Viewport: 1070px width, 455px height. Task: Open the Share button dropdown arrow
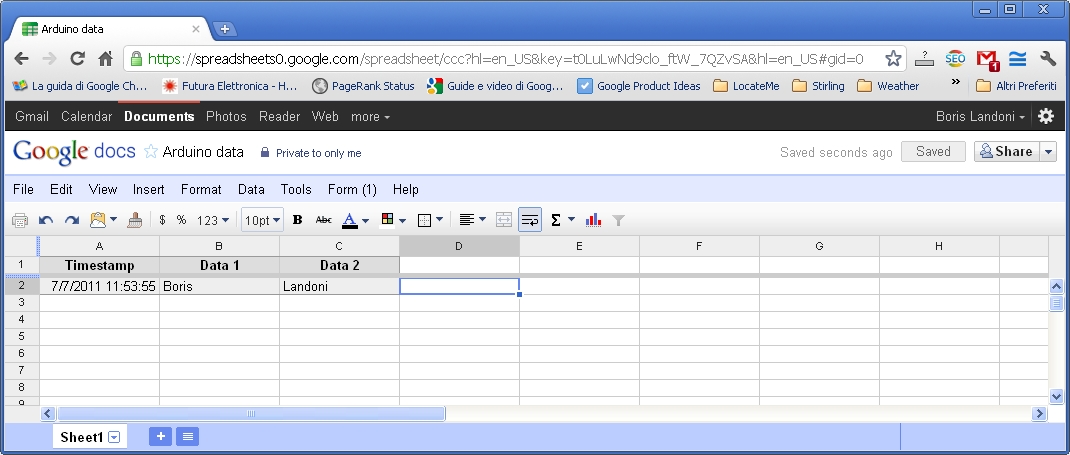[x=1048, y=152]
